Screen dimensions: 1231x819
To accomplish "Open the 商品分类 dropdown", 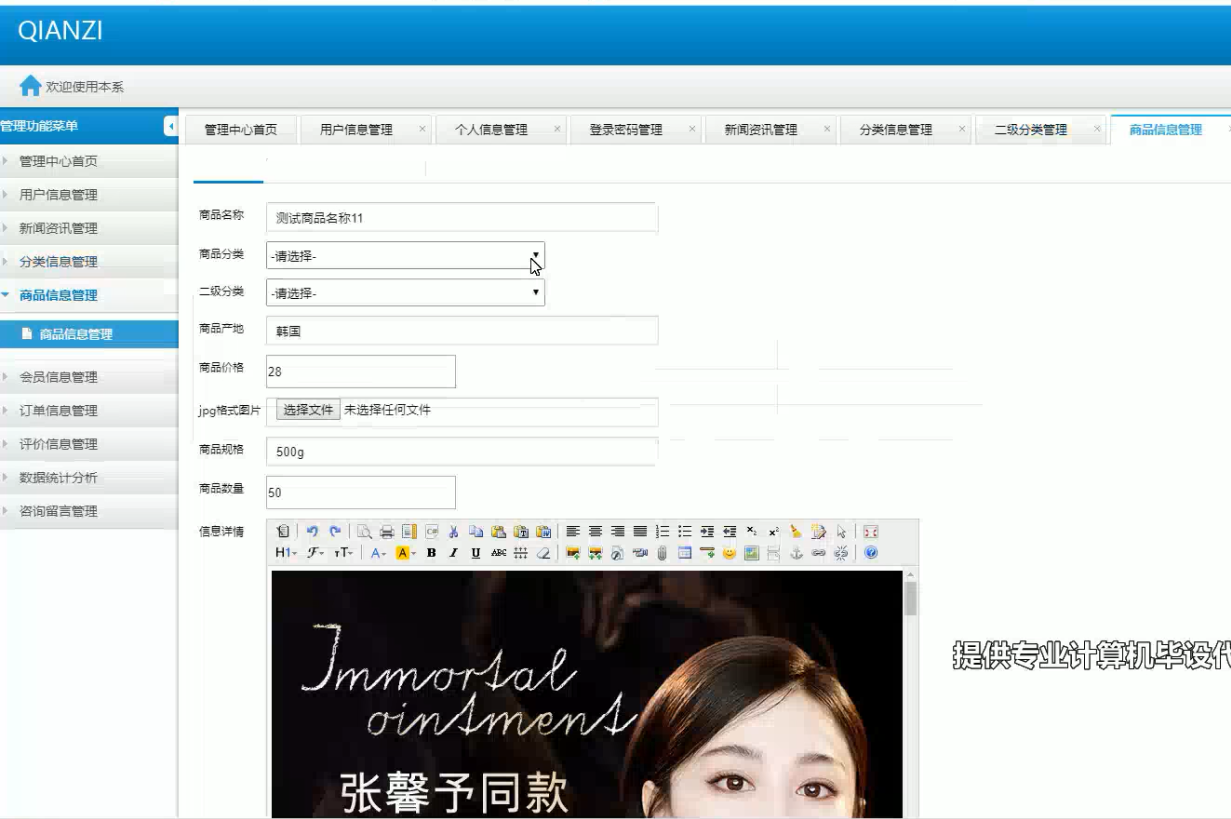I will [x=405, y=256].
